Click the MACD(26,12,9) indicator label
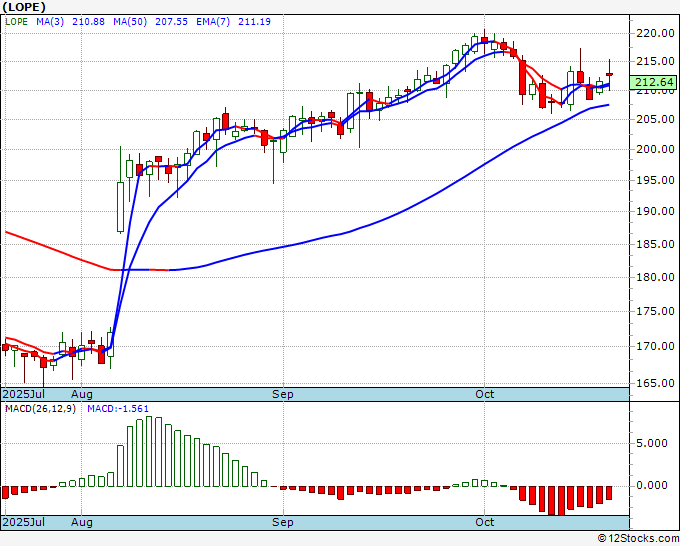 pos(40,409)
